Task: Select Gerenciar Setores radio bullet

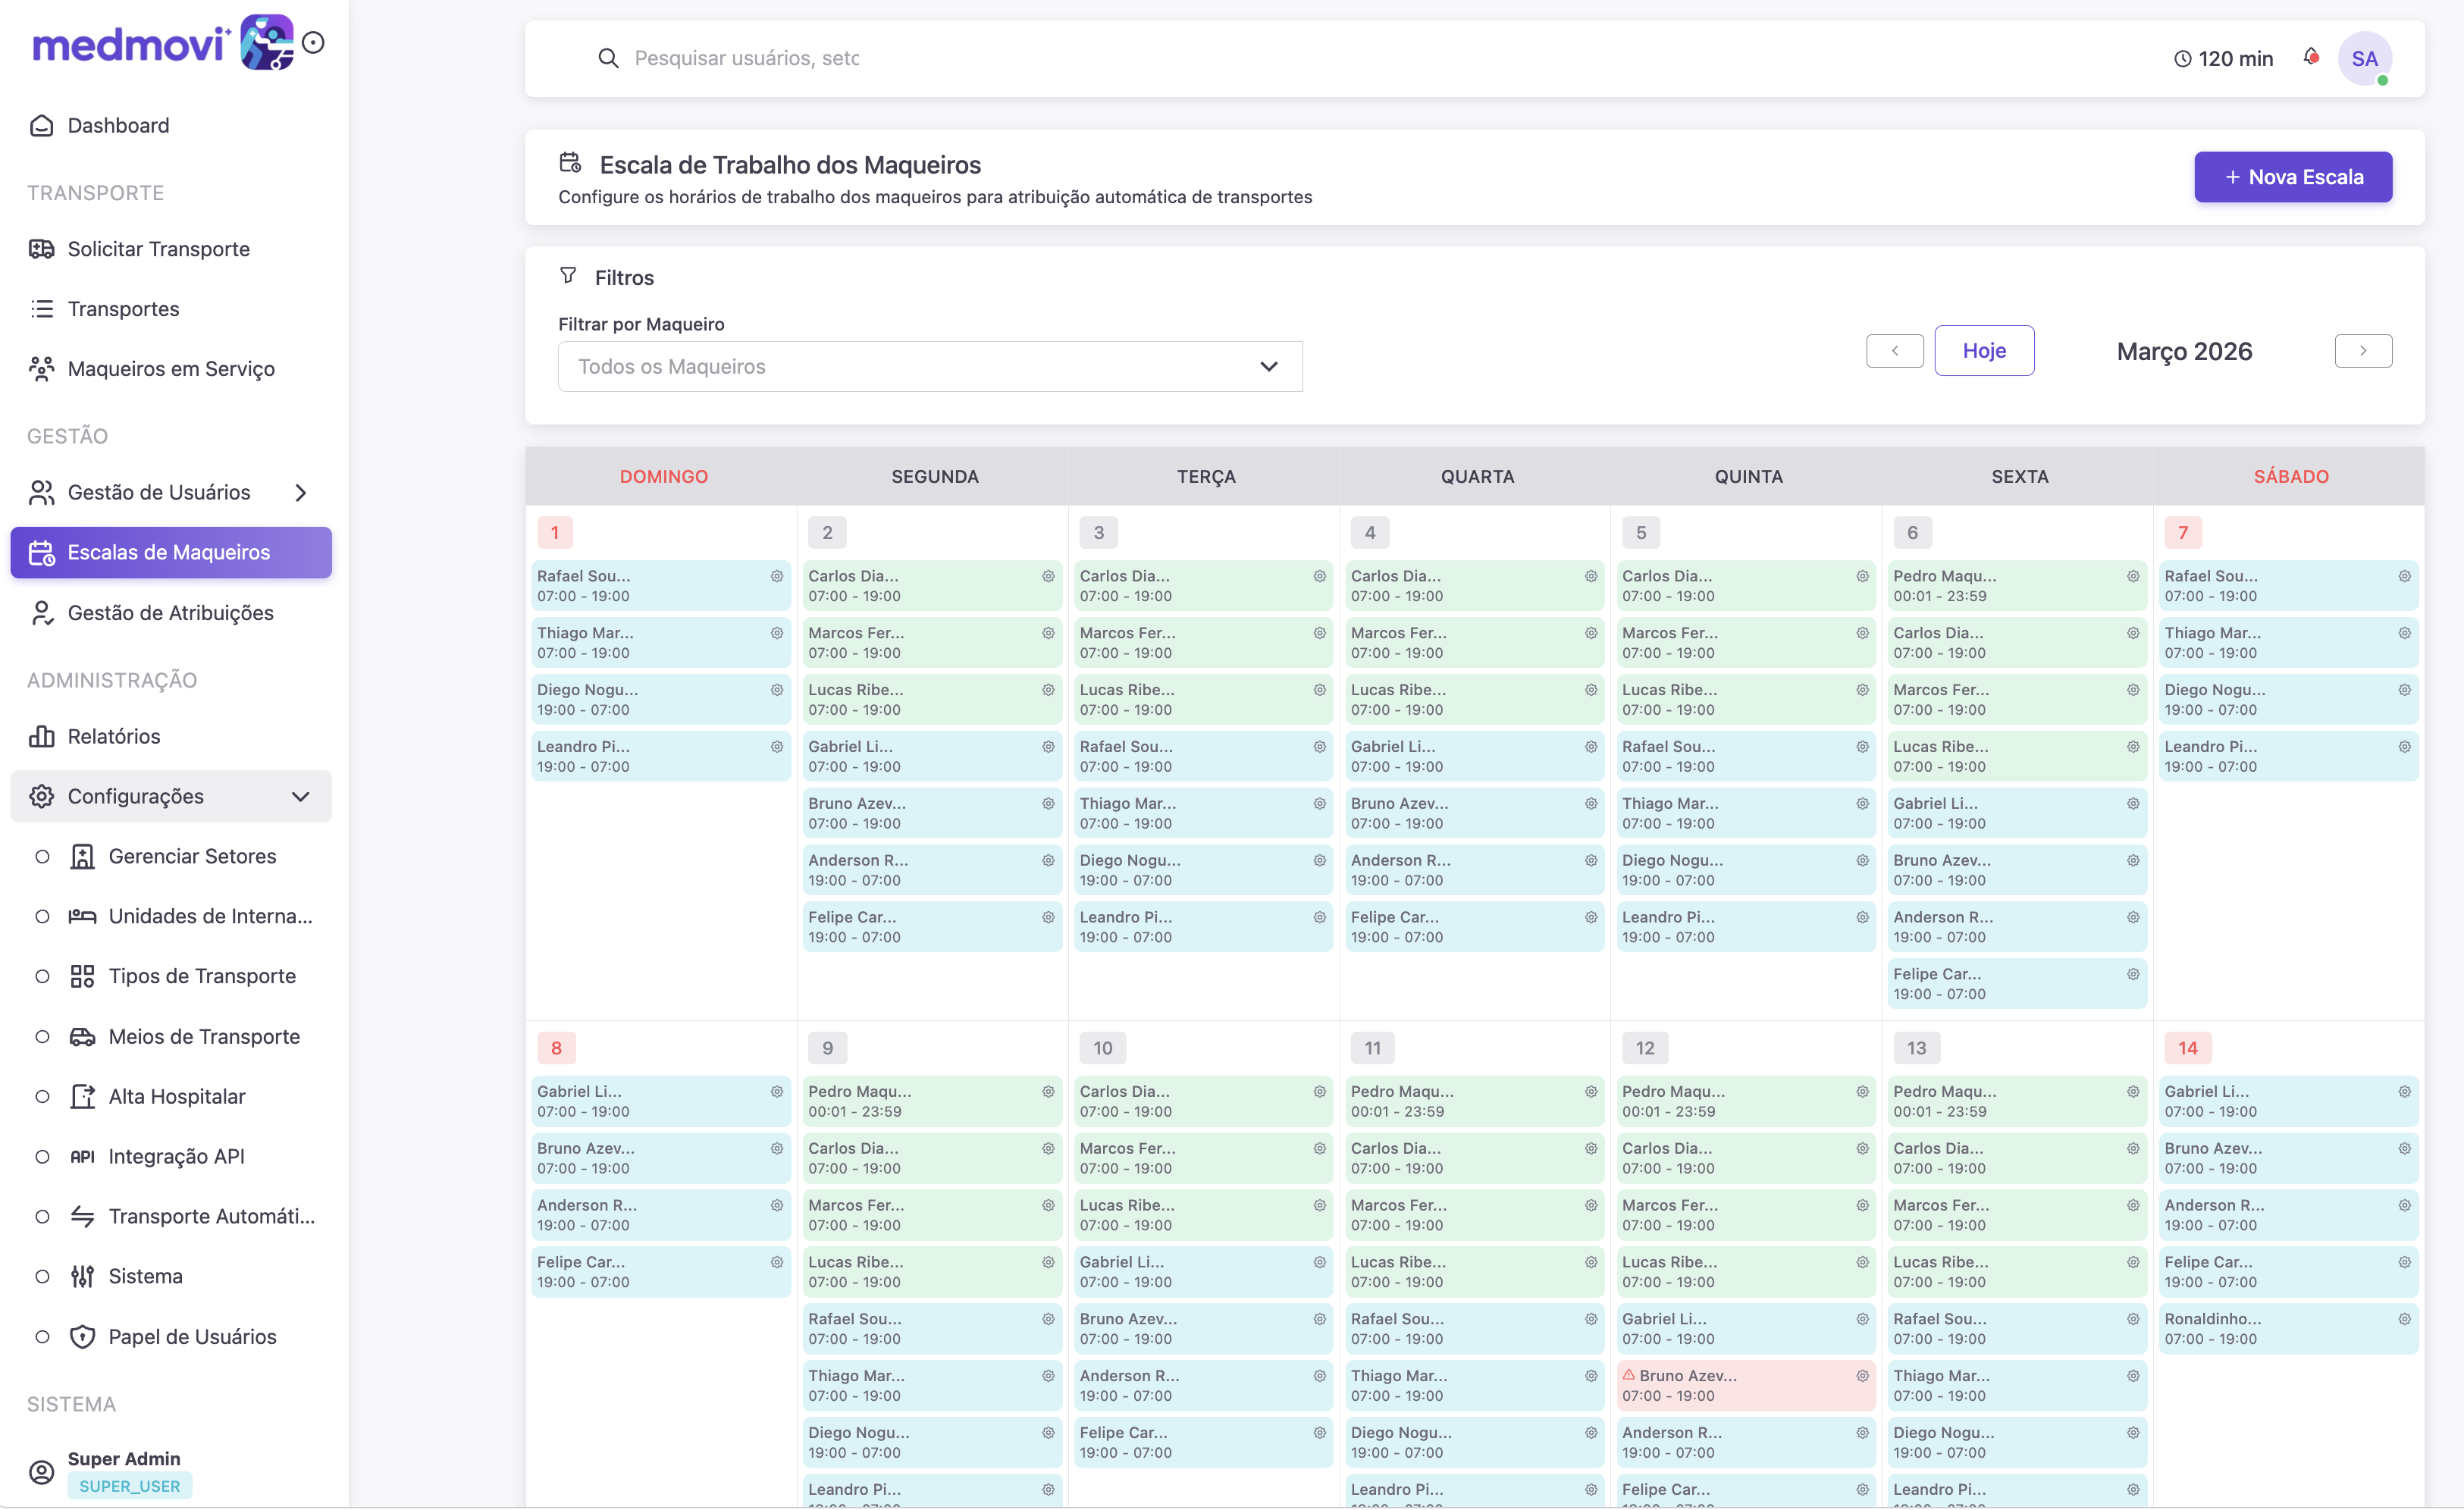Action: click(42, 856)
